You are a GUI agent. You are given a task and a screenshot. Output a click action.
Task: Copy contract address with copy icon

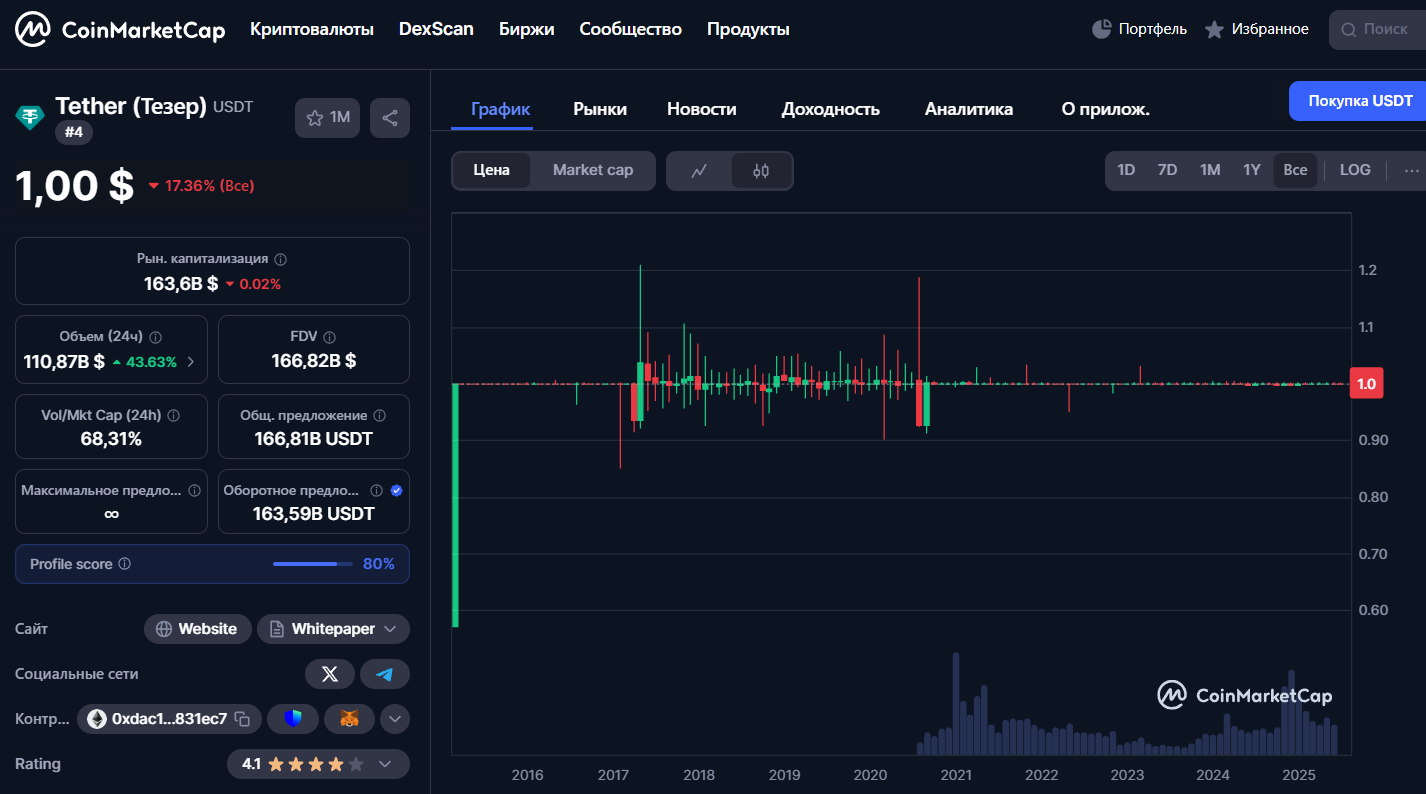242,719
